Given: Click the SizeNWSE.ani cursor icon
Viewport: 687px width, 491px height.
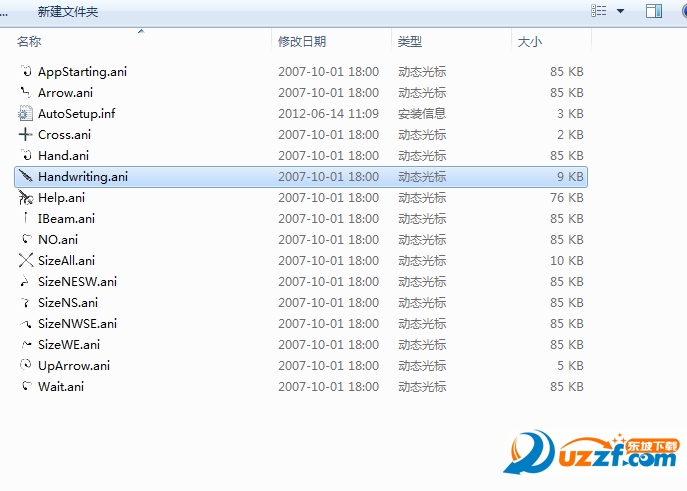Looking at the screenshot, I should pyautogui.click(x=25, y=324).
